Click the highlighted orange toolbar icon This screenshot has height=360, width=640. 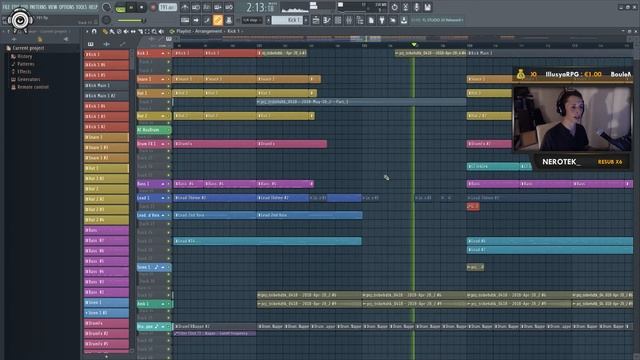pyautogui.click(x=218, y=20)
